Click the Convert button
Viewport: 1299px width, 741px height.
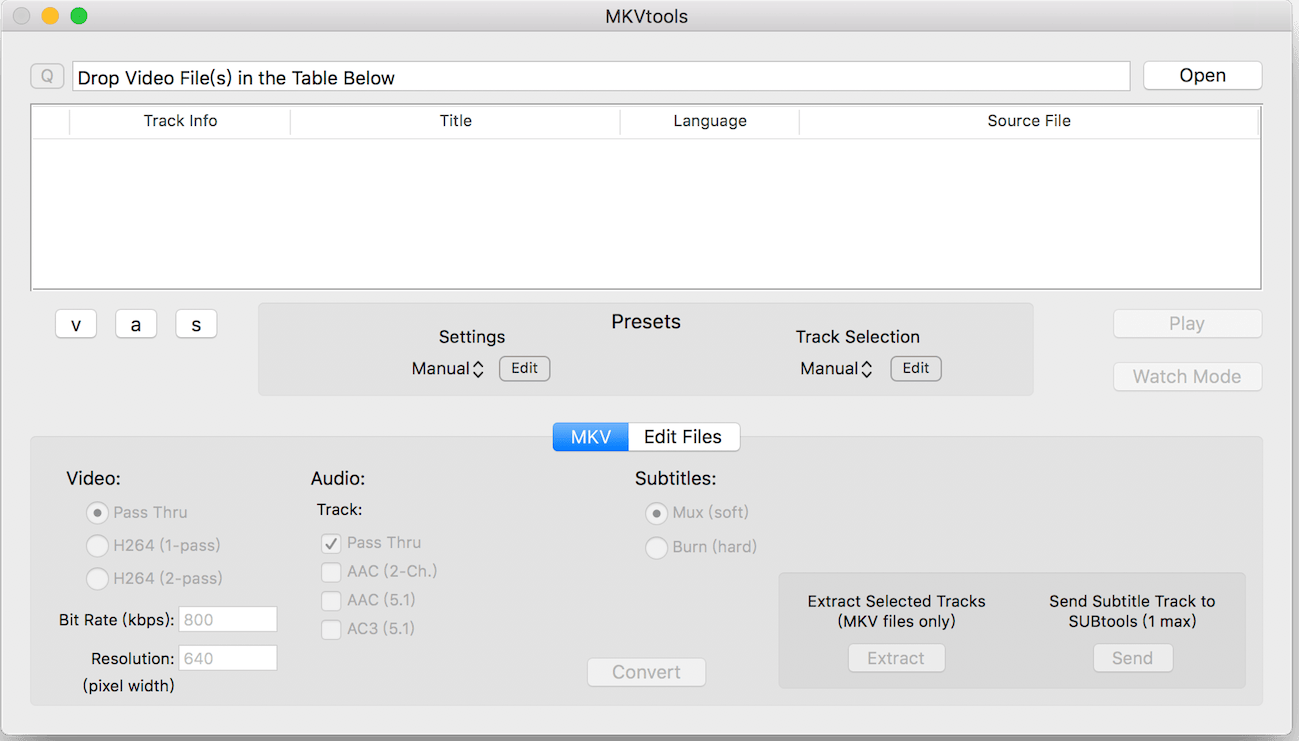646,673
